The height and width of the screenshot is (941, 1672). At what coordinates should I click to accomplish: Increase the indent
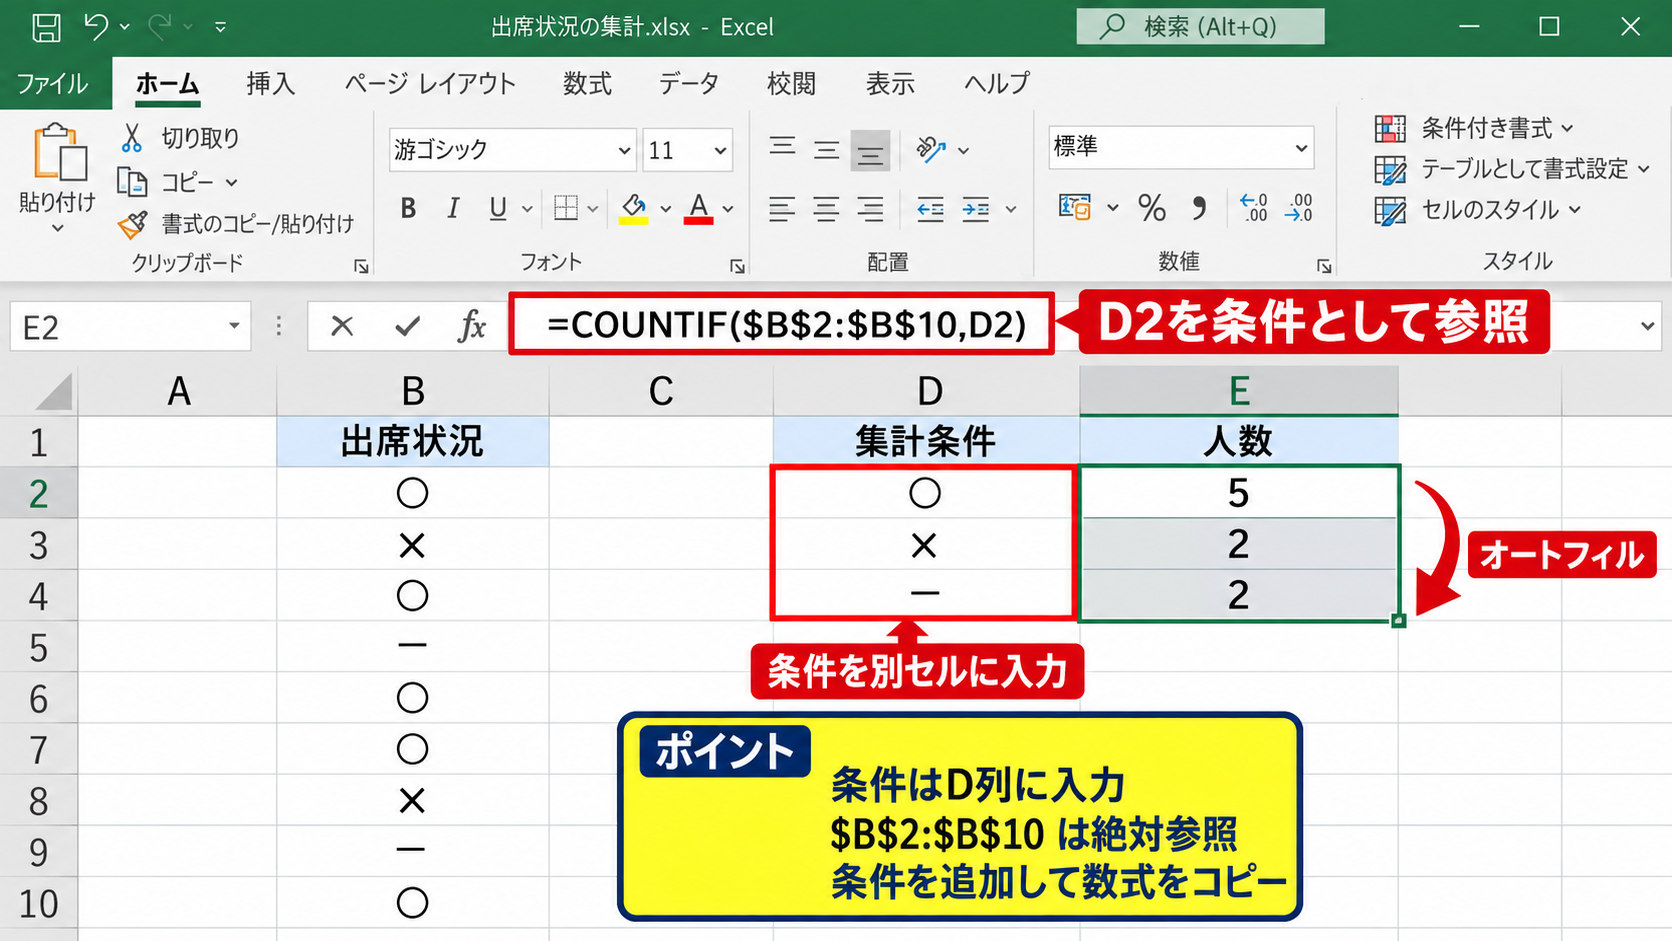pyautogui.click(x=976, y=209)
